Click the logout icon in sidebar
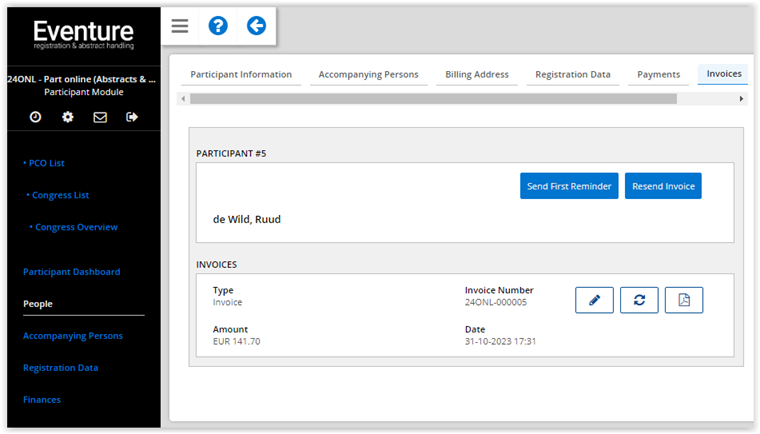This screenshot has width=760, height=434. [x=132, y=117]
